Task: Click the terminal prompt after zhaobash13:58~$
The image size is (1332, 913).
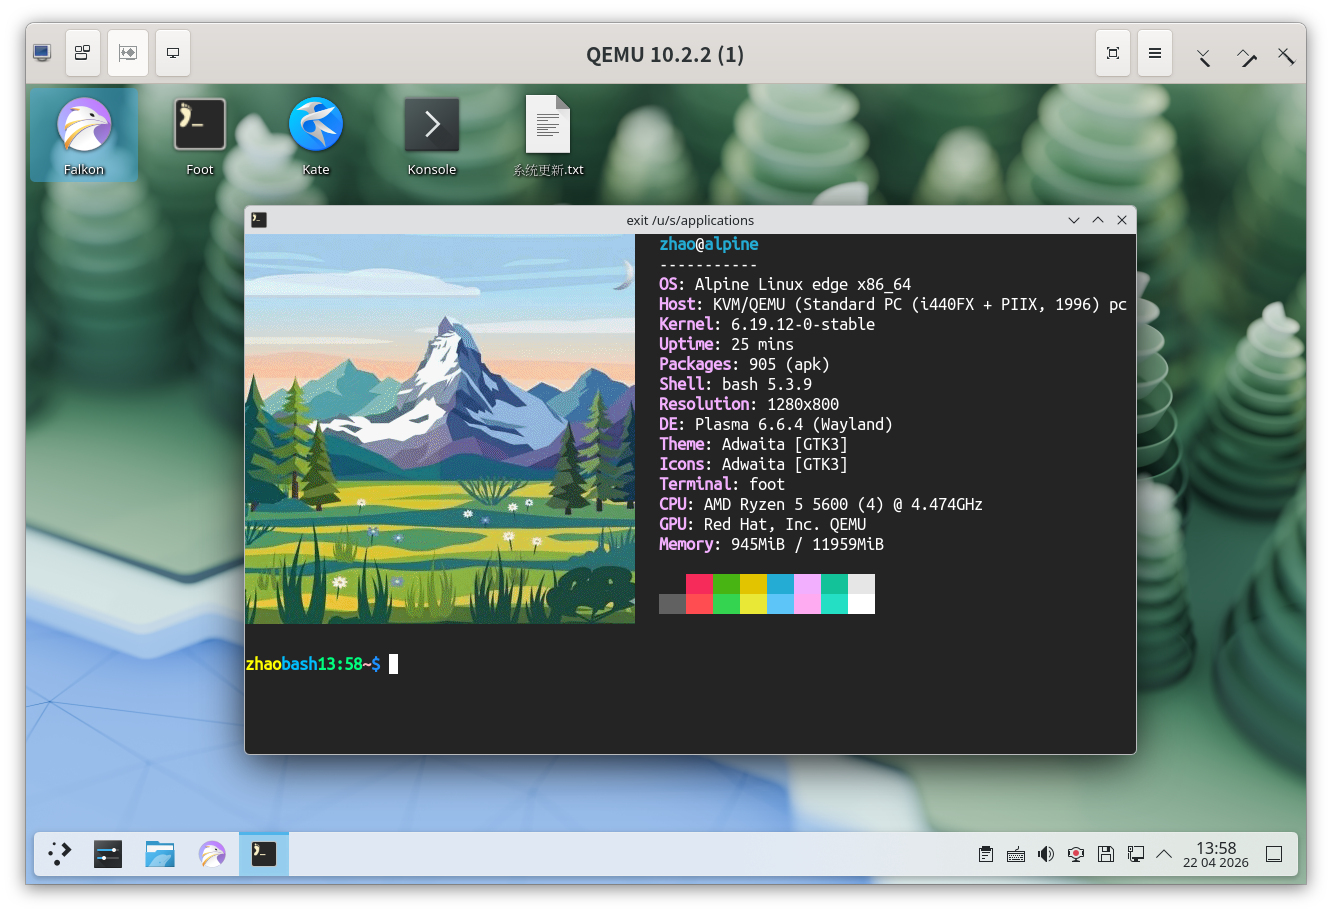Action: [394, 664]
